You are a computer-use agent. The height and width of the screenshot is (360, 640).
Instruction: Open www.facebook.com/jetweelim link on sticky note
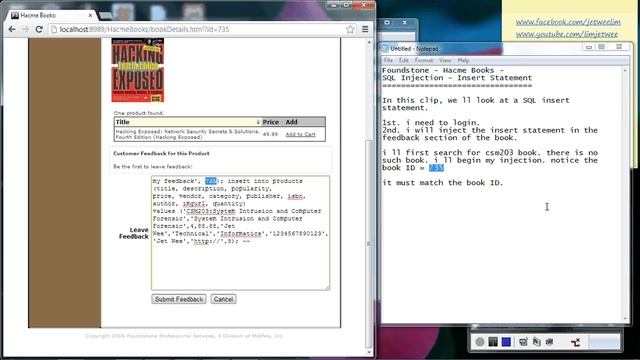pyautogui.click(x=568, y=22)
